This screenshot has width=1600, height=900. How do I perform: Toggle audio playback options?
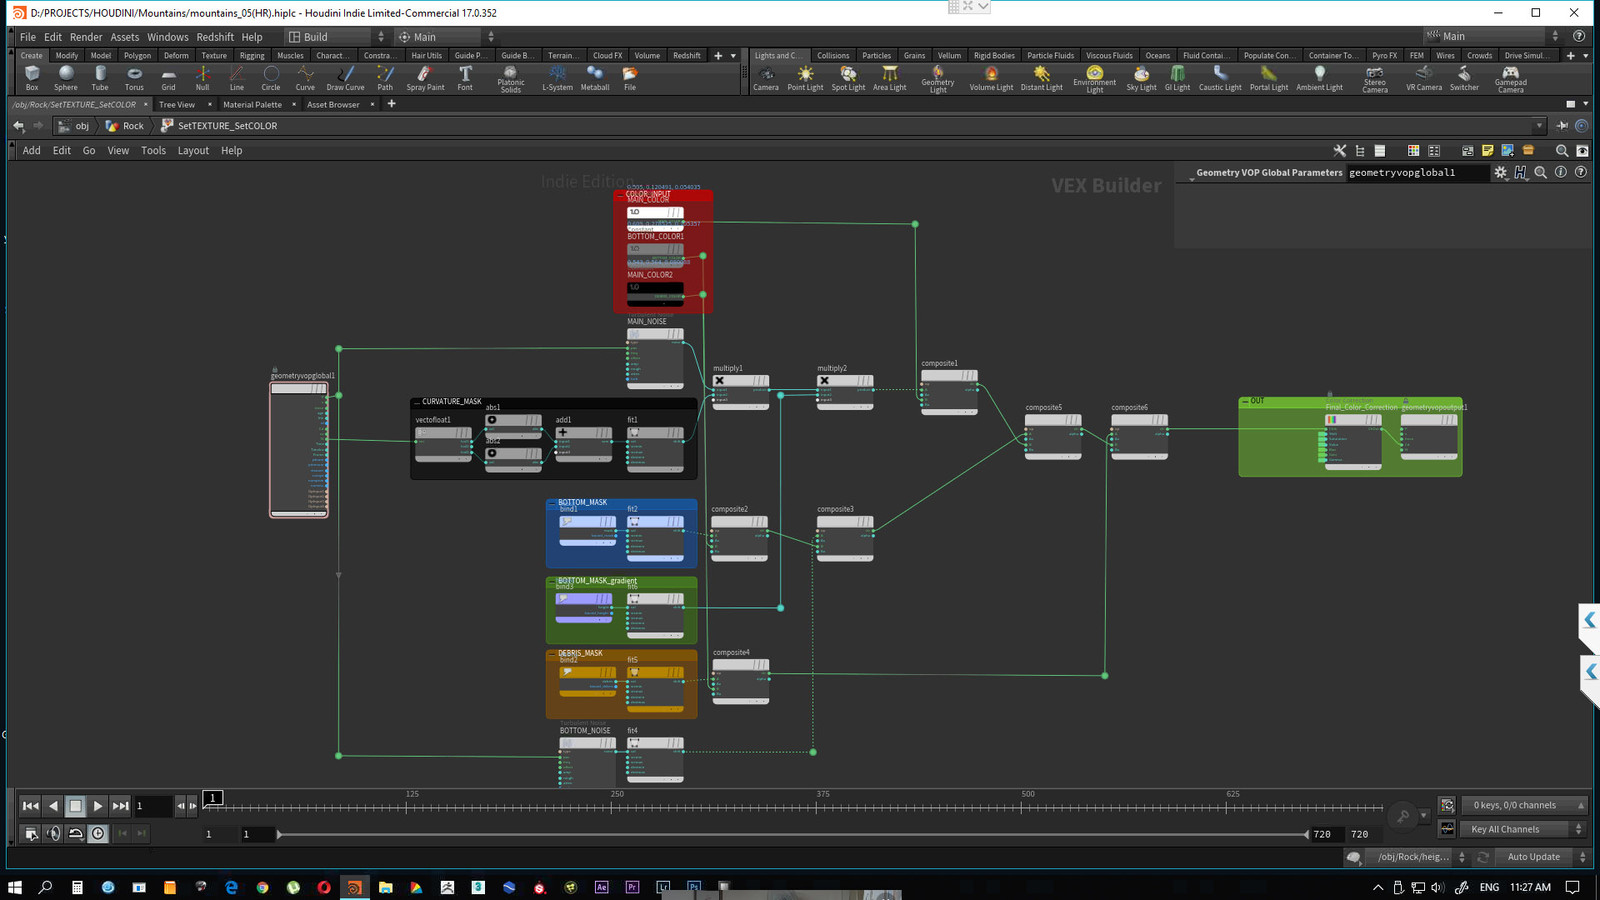[x=53, y=833]
